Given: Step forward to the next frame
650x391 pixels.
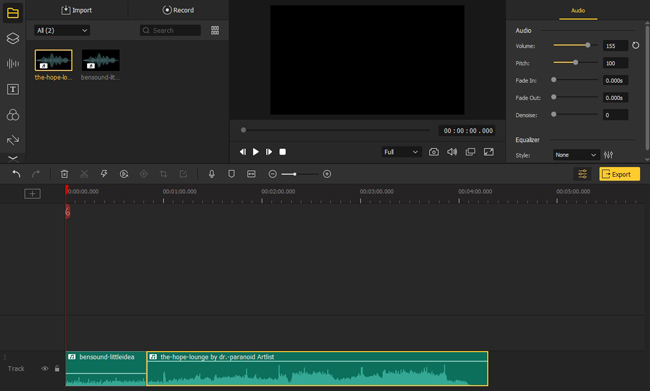Looking at the screenshot, I should 269,152.
